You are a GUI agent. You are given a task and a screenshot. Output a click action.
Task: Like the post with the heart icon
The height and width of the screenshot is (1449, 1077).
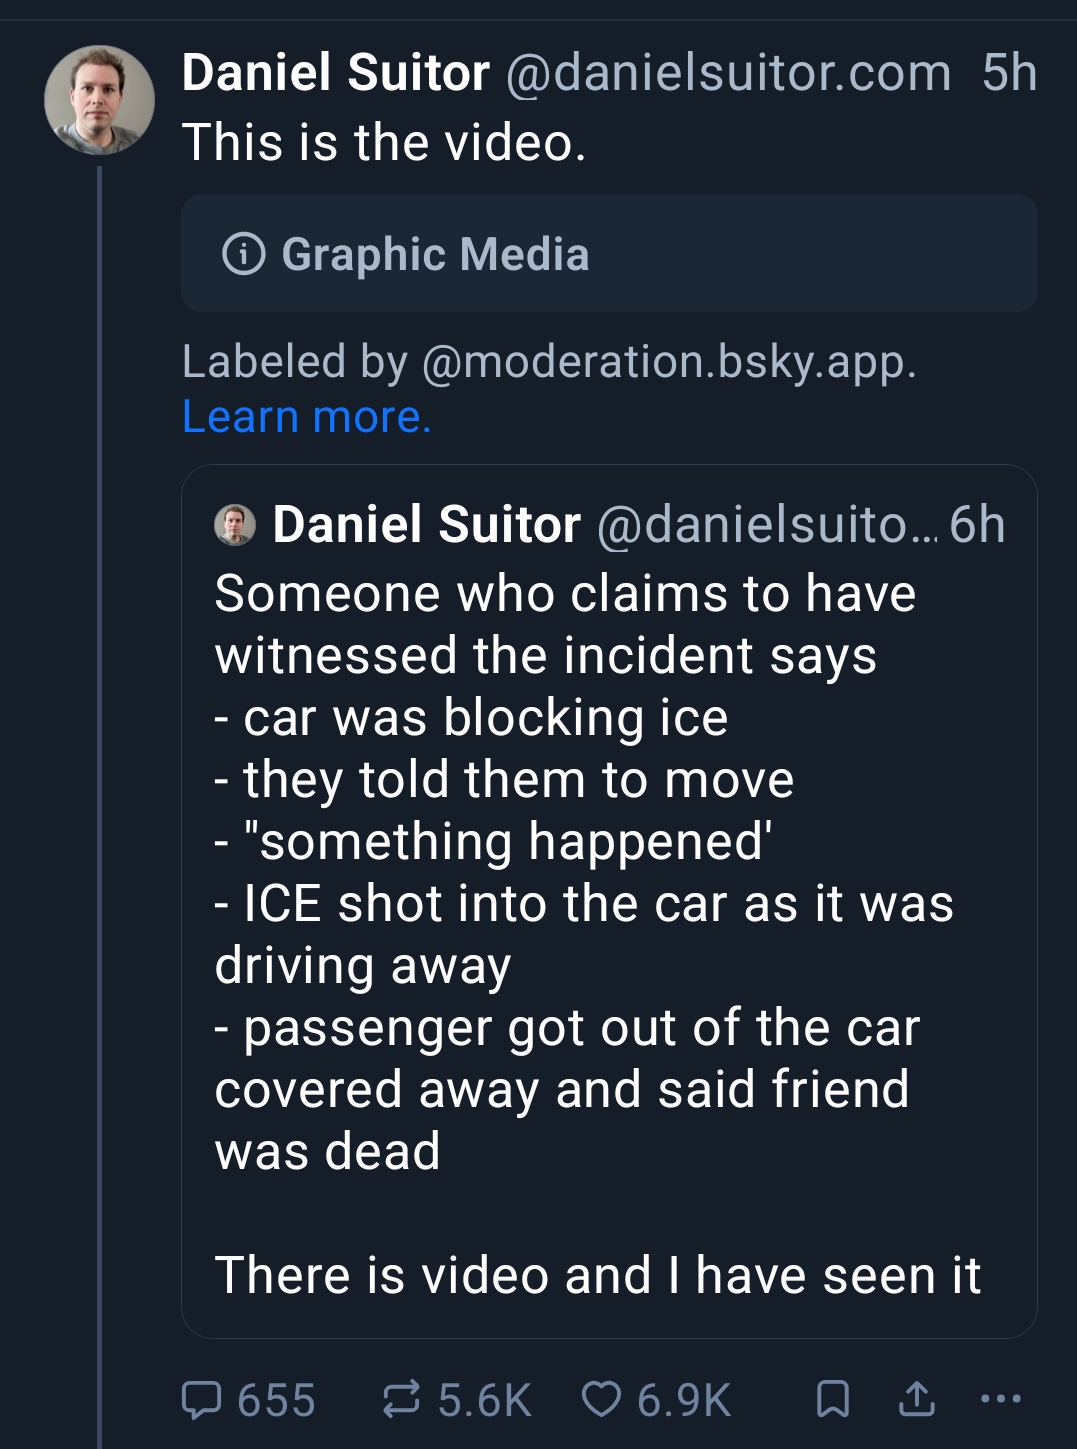point(601,1399)
